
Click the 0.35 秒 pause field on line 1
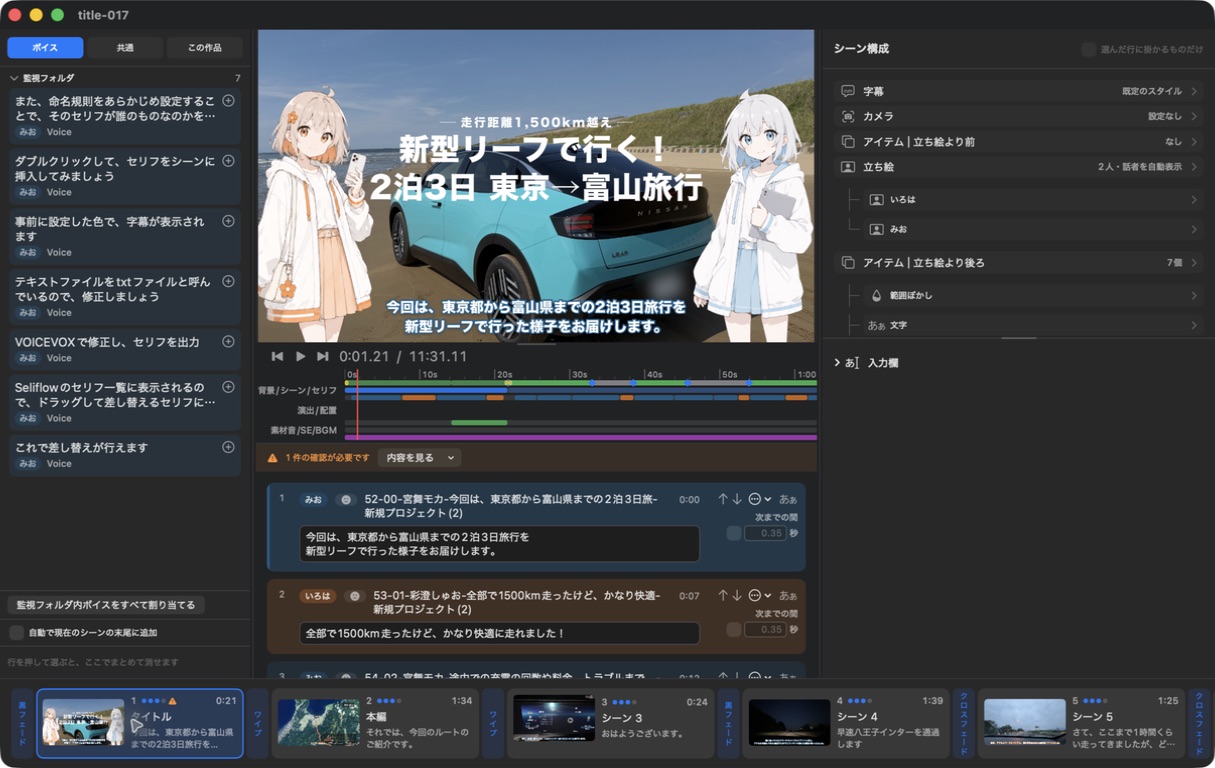click(x=765, y=533)
